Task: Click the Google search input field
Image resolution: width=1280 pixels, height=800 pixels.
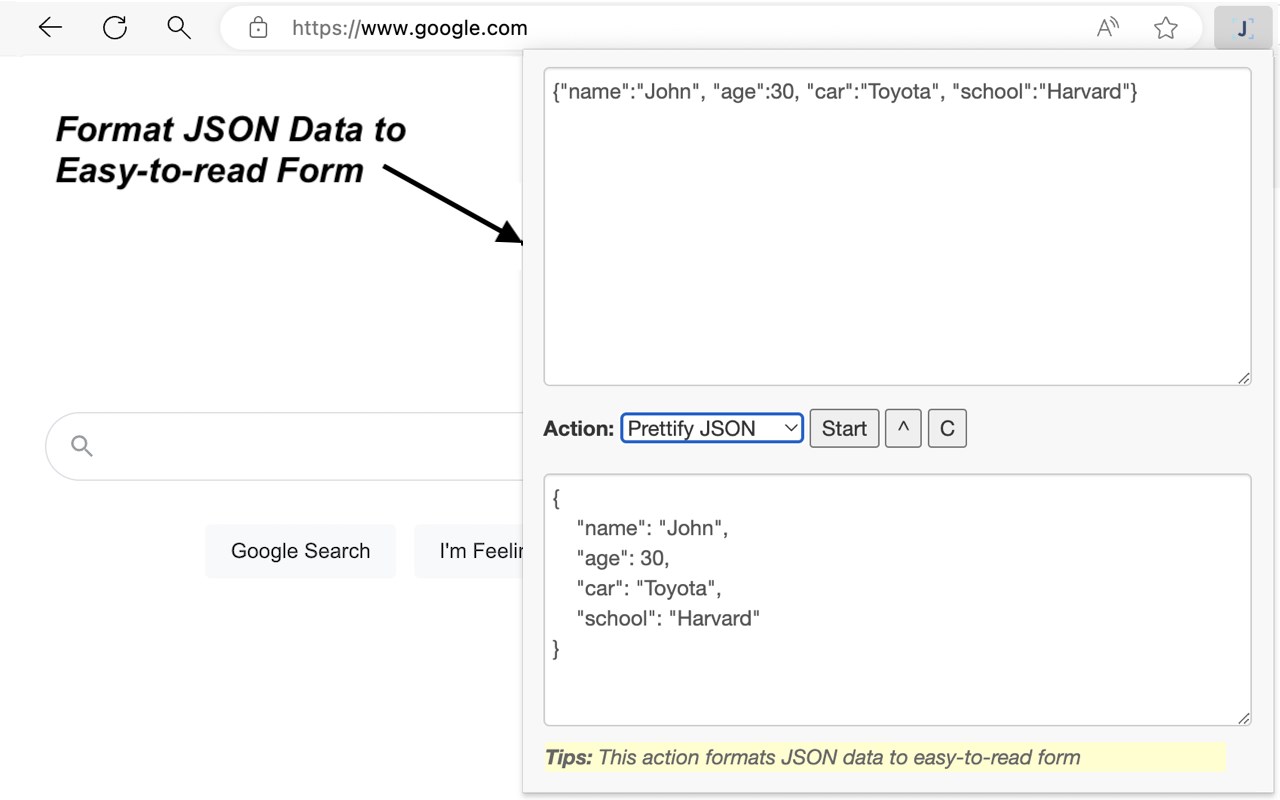Action: pos(300,446)
